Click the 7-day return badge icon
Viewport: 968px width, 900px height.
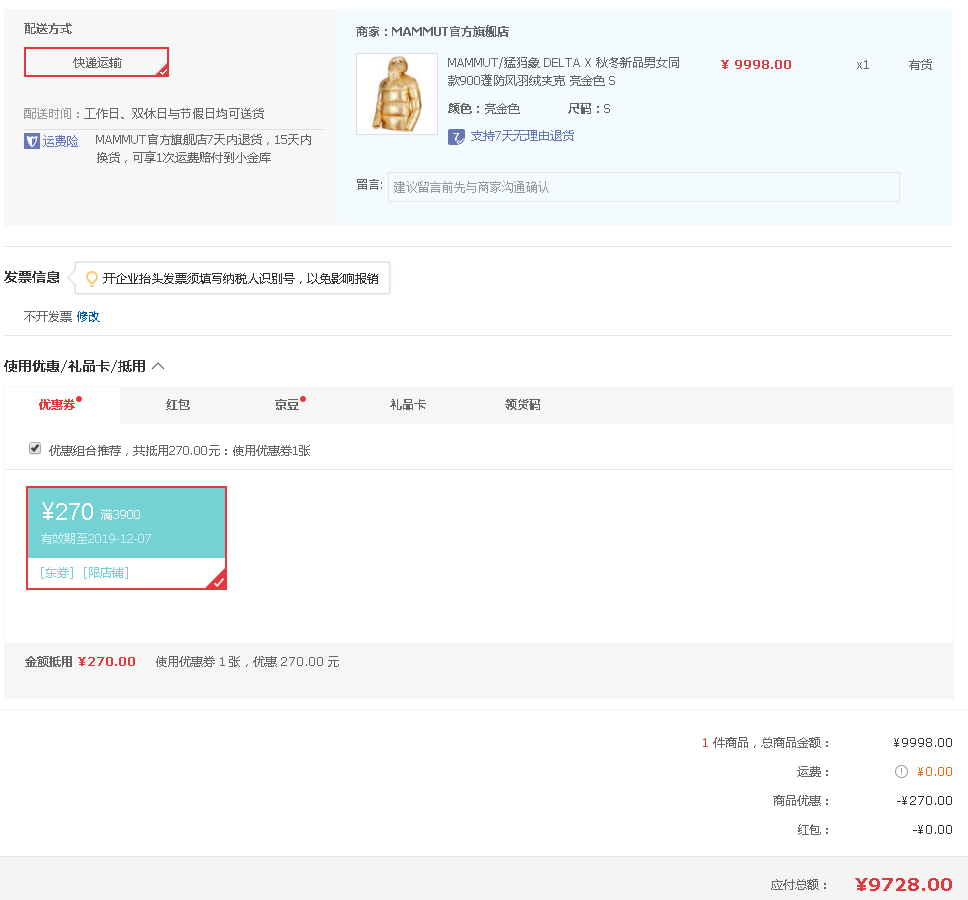coord(456,136)
